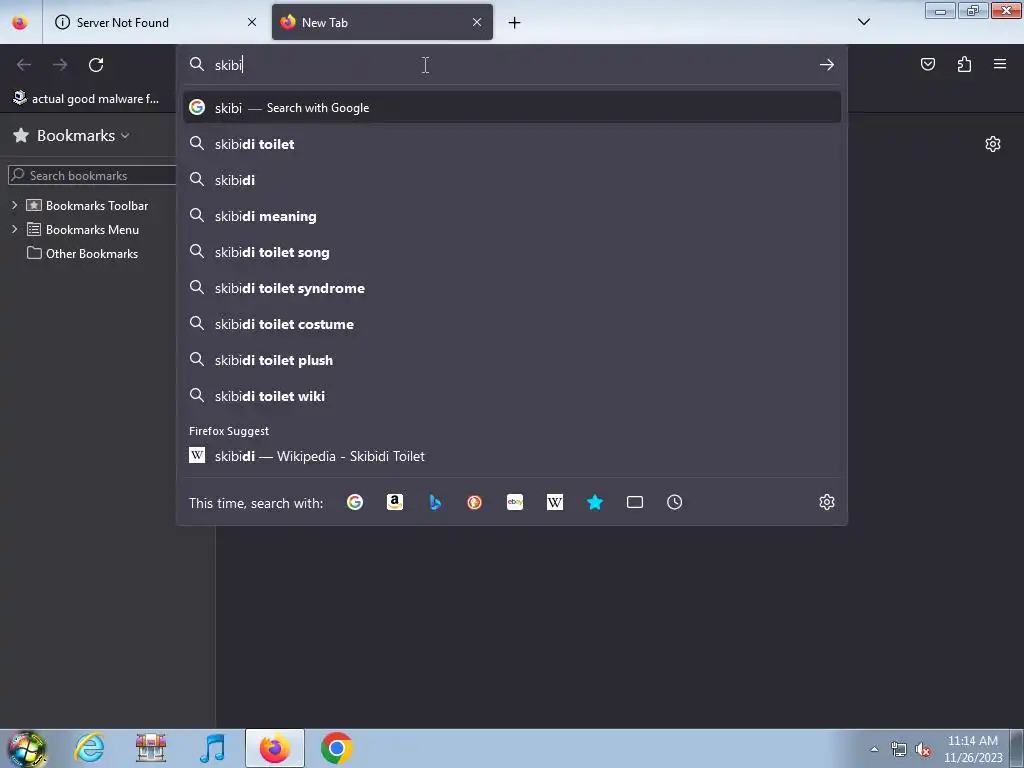Select suggestion skibidi toilet wiki

(x=512, y=396)
